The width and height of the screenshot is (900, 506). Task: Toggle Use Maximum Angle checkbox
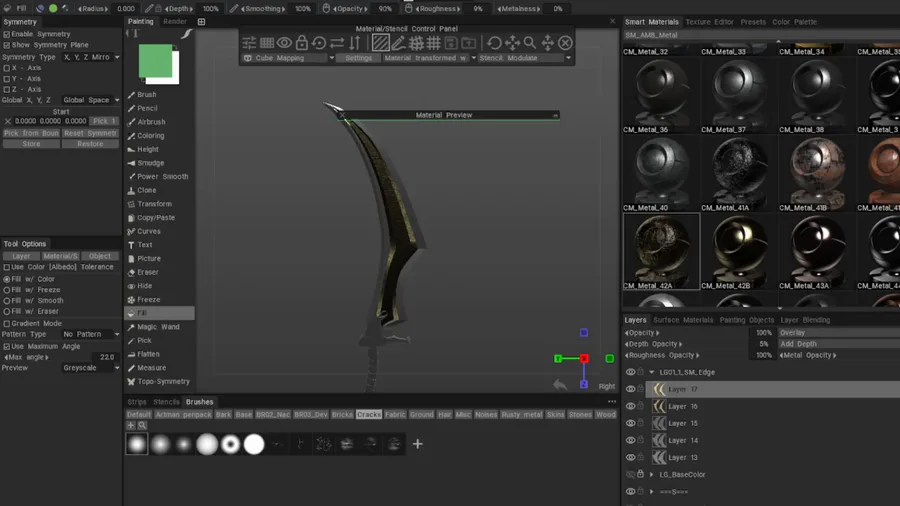[x=7, y=347]
